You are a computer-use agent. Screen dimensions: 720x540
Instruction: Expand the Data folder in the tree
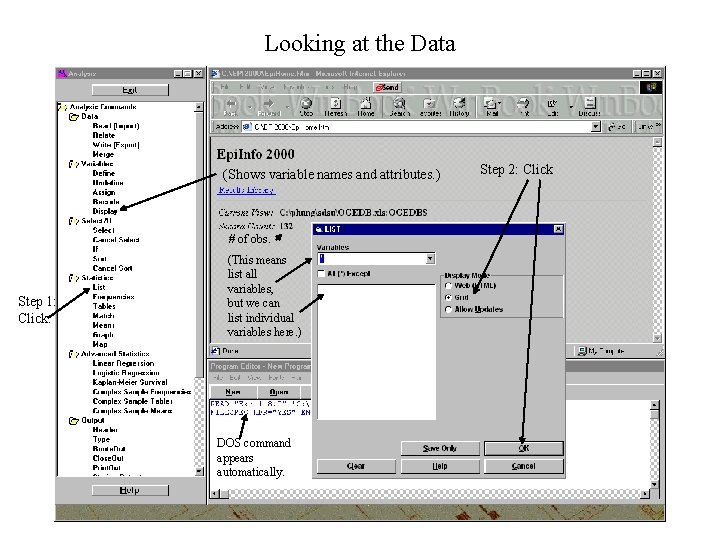[73, 117]
